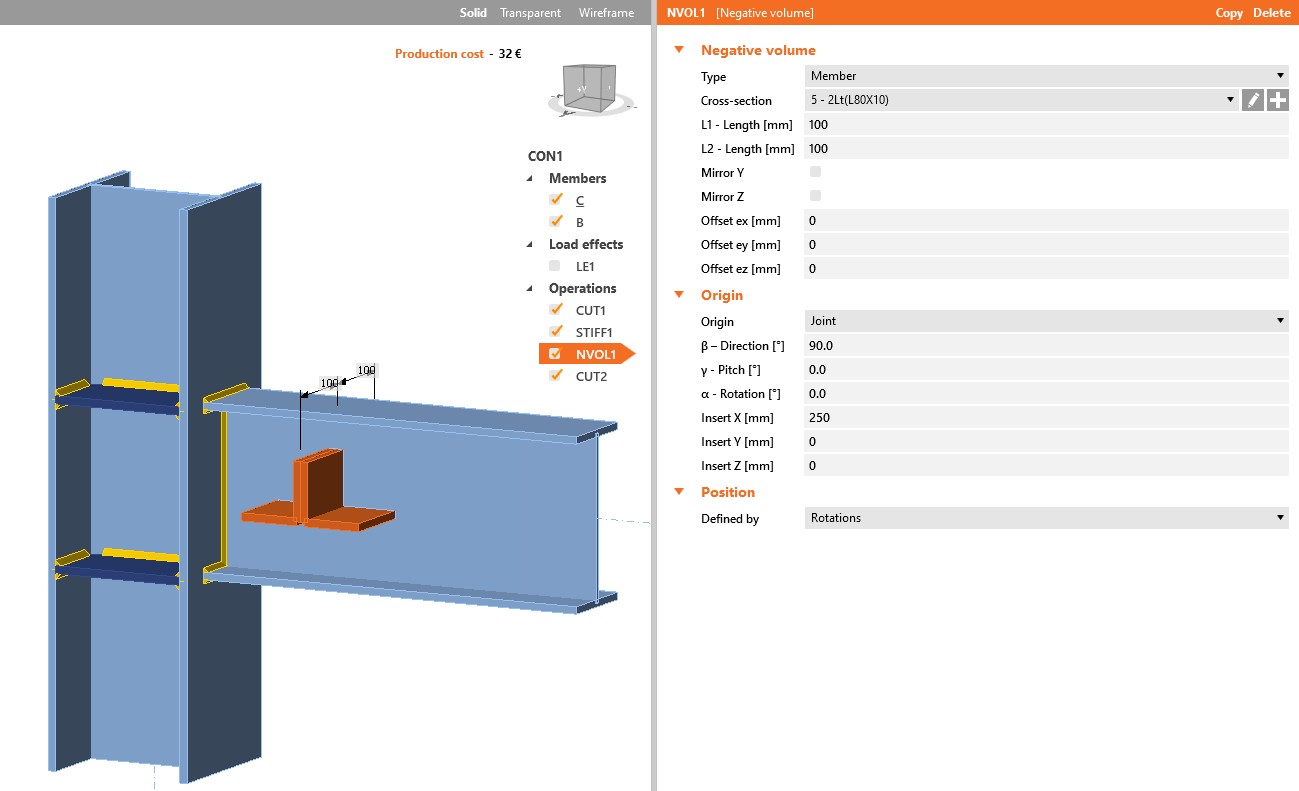Click Delete to remove NVOL1
This screenshot has height=791, width=1299.
coord(1272,13)
